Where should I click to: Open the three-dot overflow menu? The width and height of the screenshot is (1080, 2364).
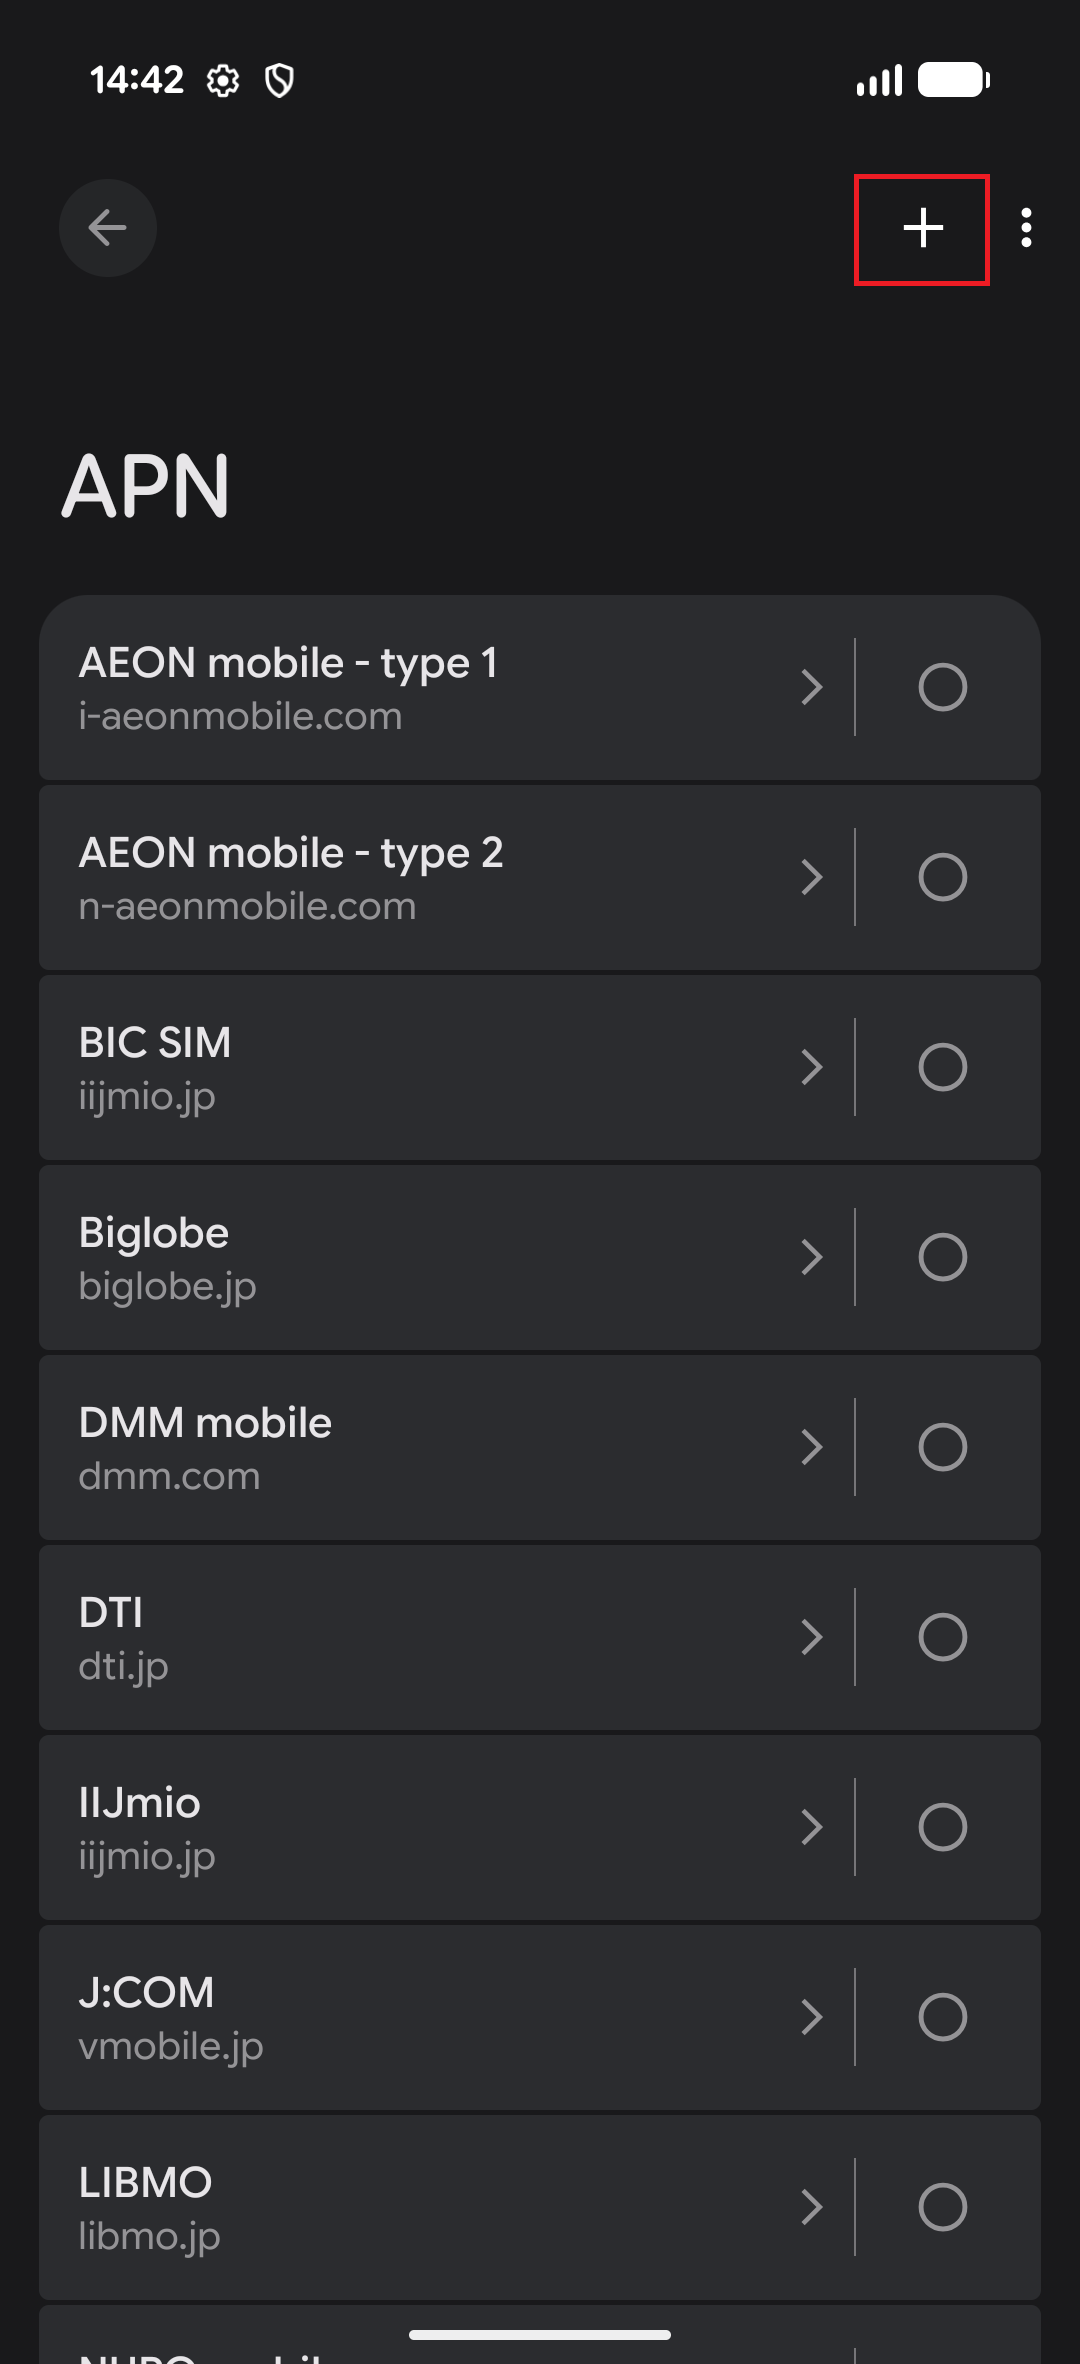coord(1026,228)
